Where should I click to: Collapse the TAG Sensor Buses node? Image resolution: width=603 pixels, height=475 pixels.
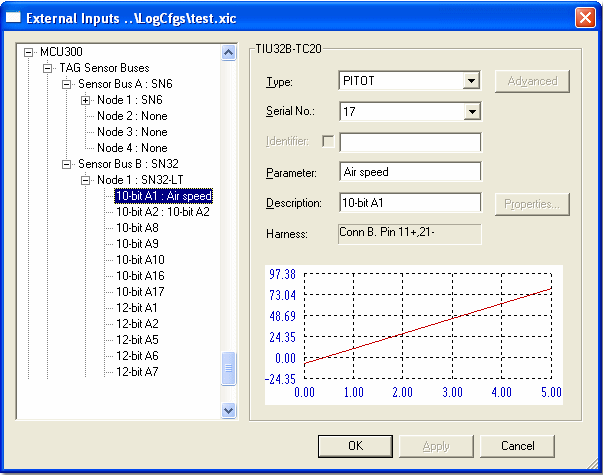pyautogui.click(x=49, y=68)
